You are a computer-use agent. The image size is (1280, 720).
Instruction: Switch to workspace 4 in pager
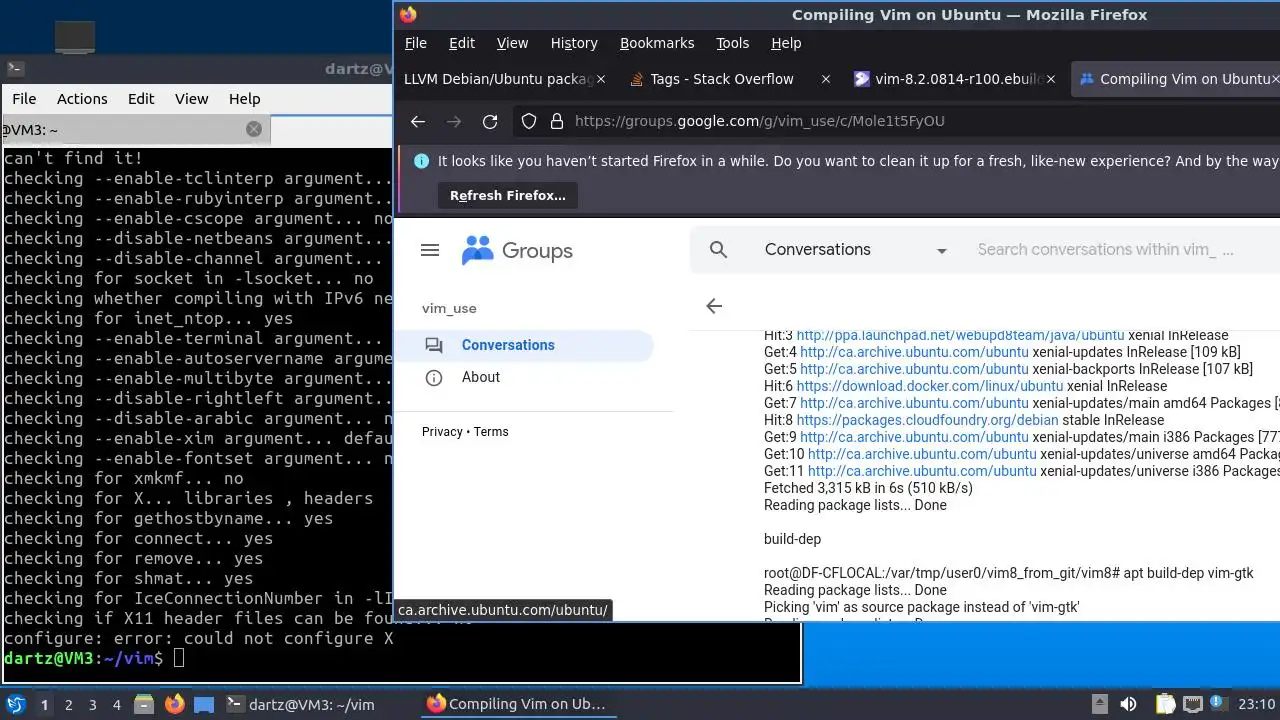tap(116, 704)
